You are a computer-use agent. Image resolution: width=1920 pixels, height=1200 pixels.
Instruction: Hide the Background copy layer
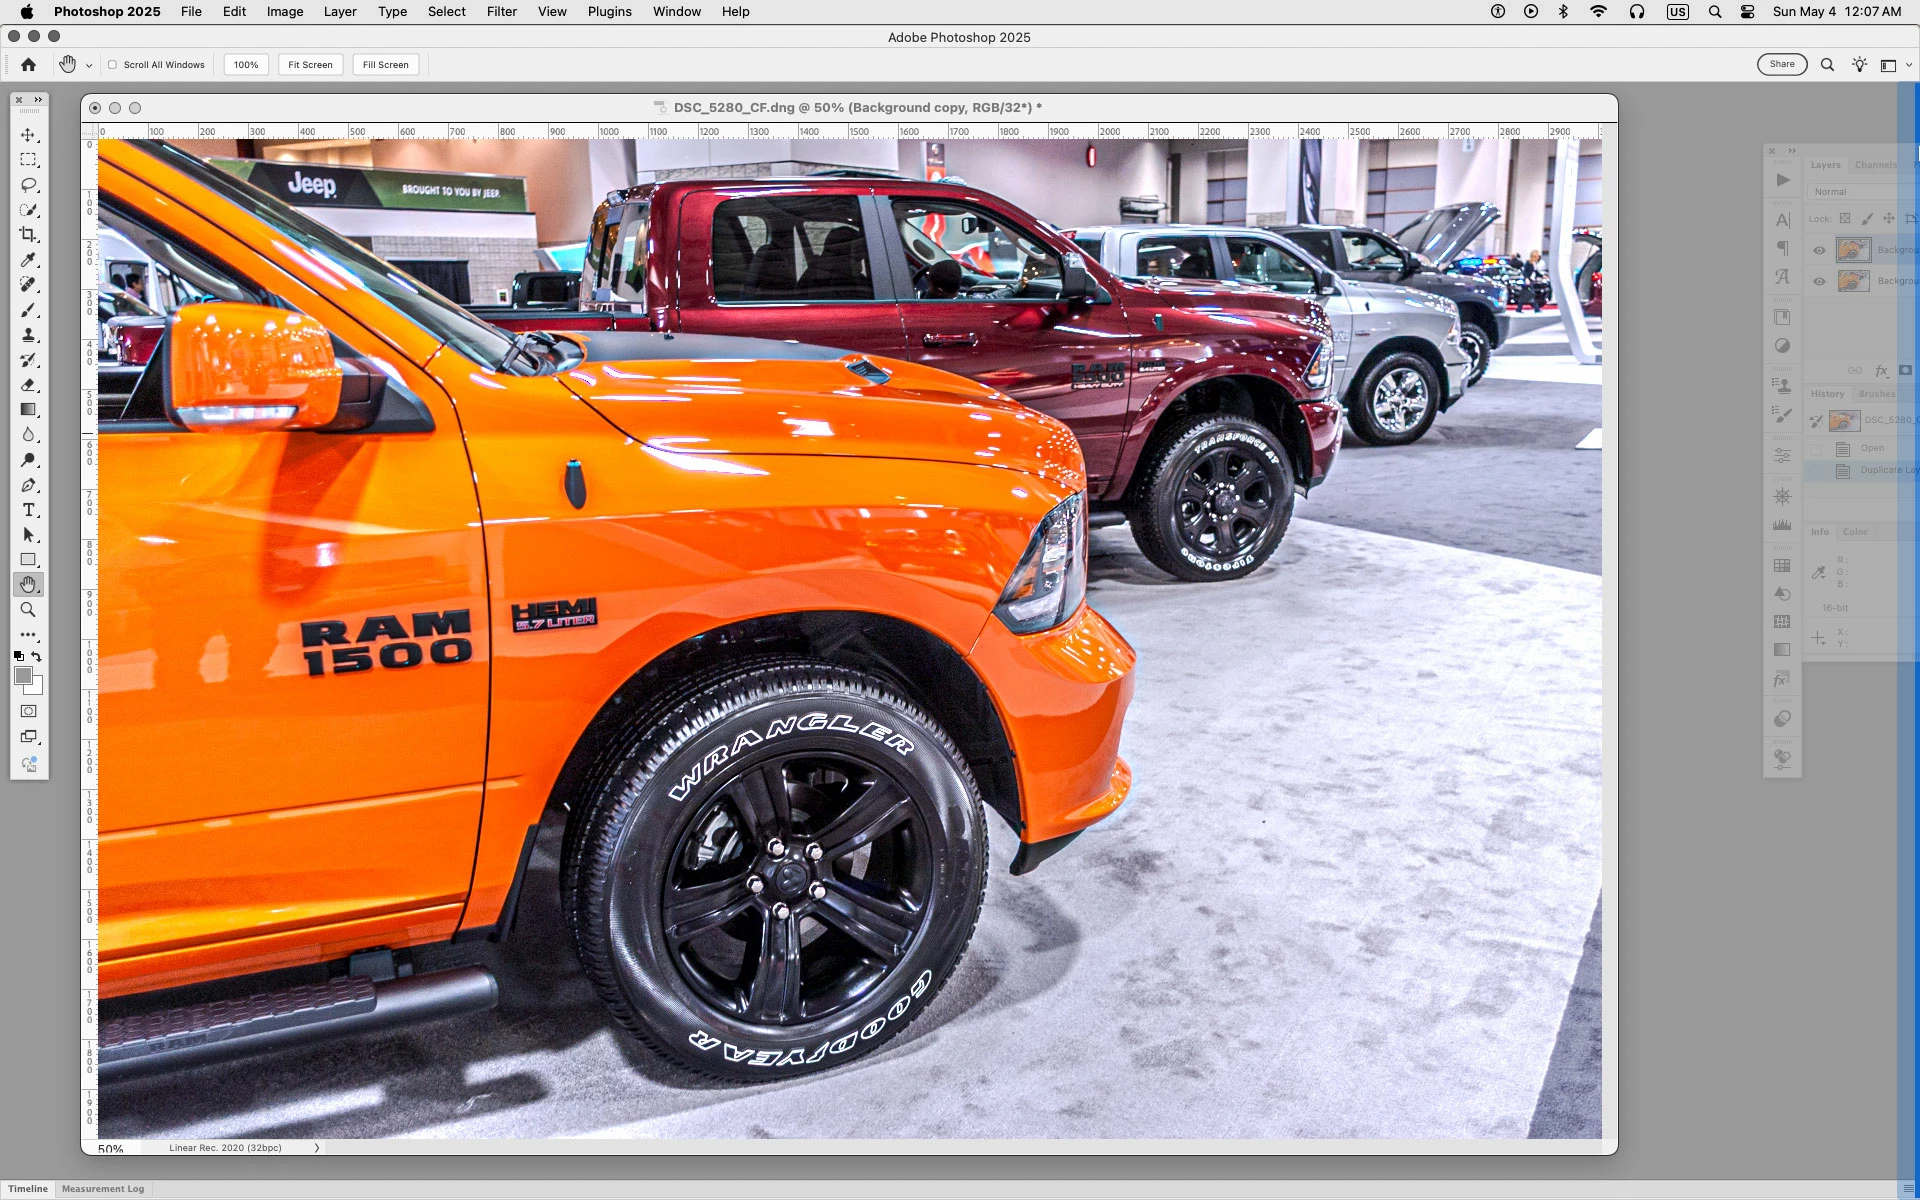1819,250
